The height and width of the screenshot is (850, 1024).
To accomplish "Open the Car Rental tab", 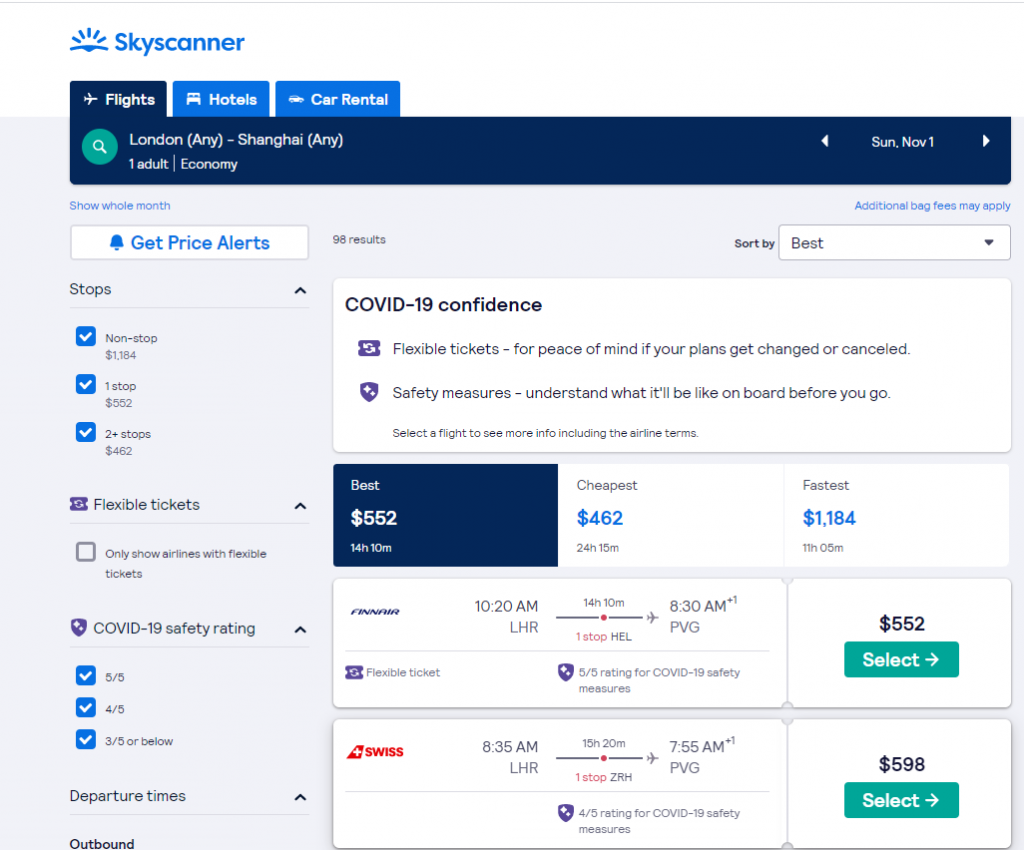I will pyautogui.click(x=338, y=99).
